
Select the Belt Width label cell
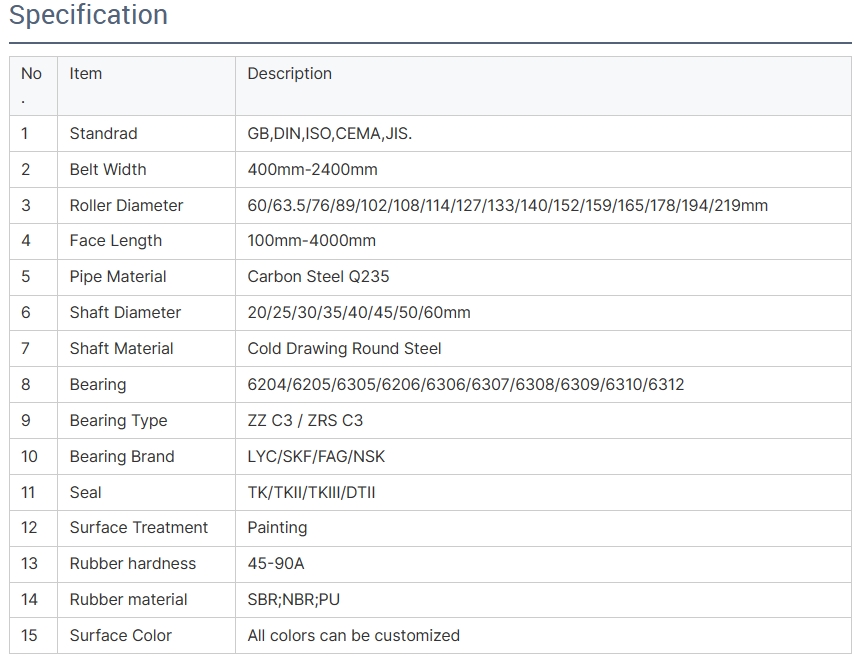click(107, 170)
